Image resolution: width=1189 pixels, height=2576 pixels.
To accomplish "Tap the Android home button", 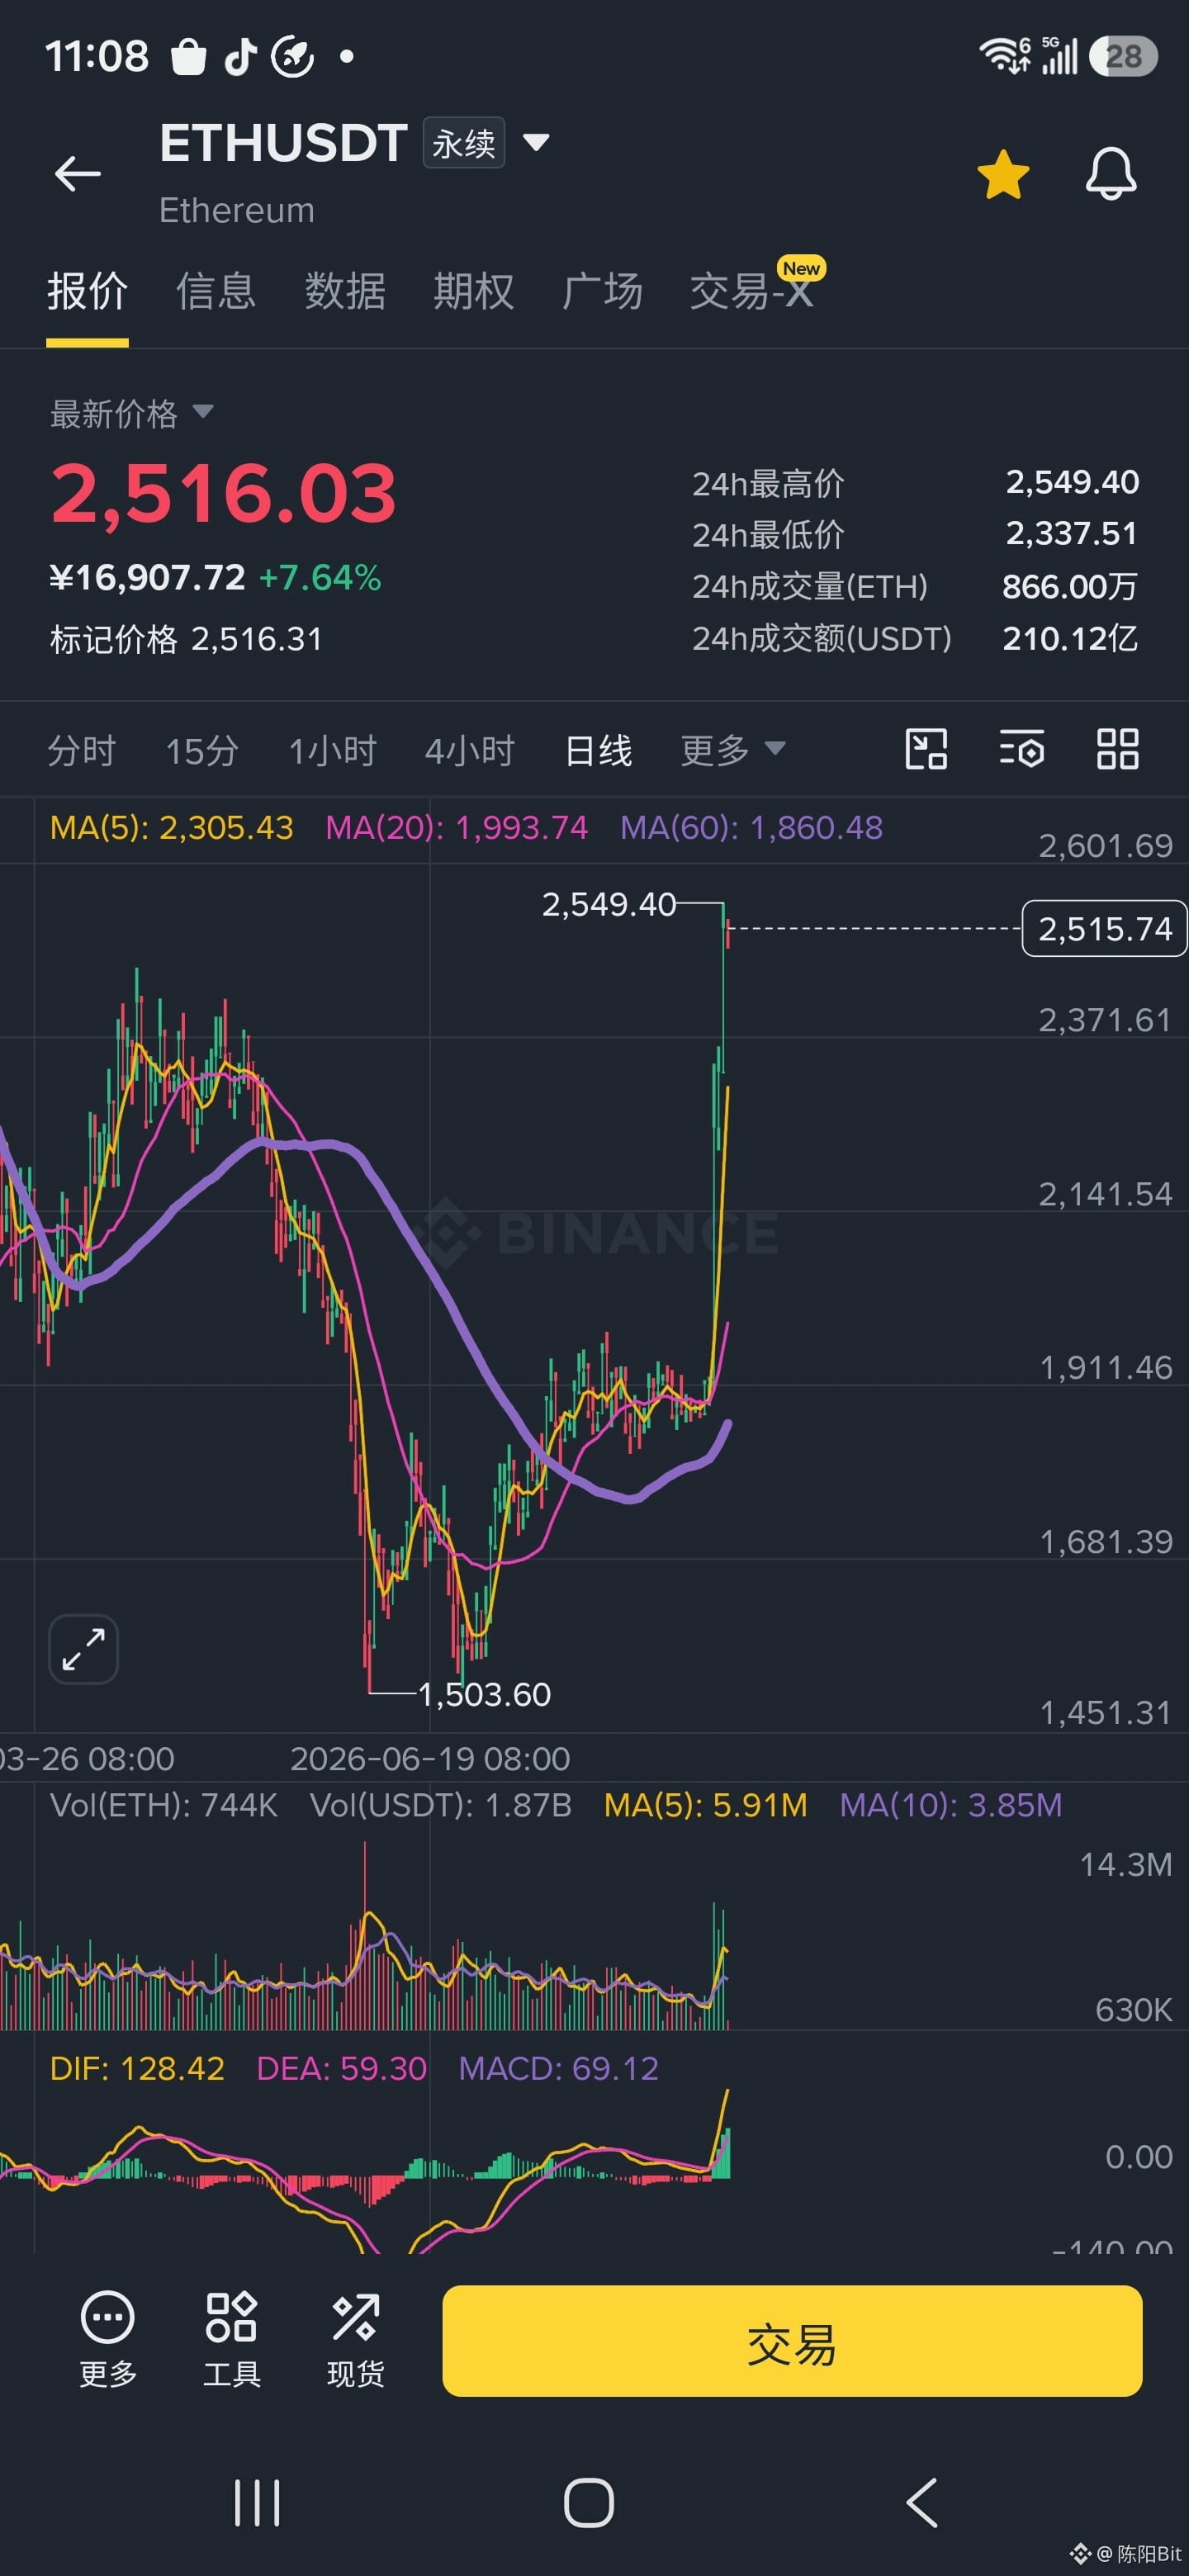I will pyautogui.click(x=589, y=2503).
